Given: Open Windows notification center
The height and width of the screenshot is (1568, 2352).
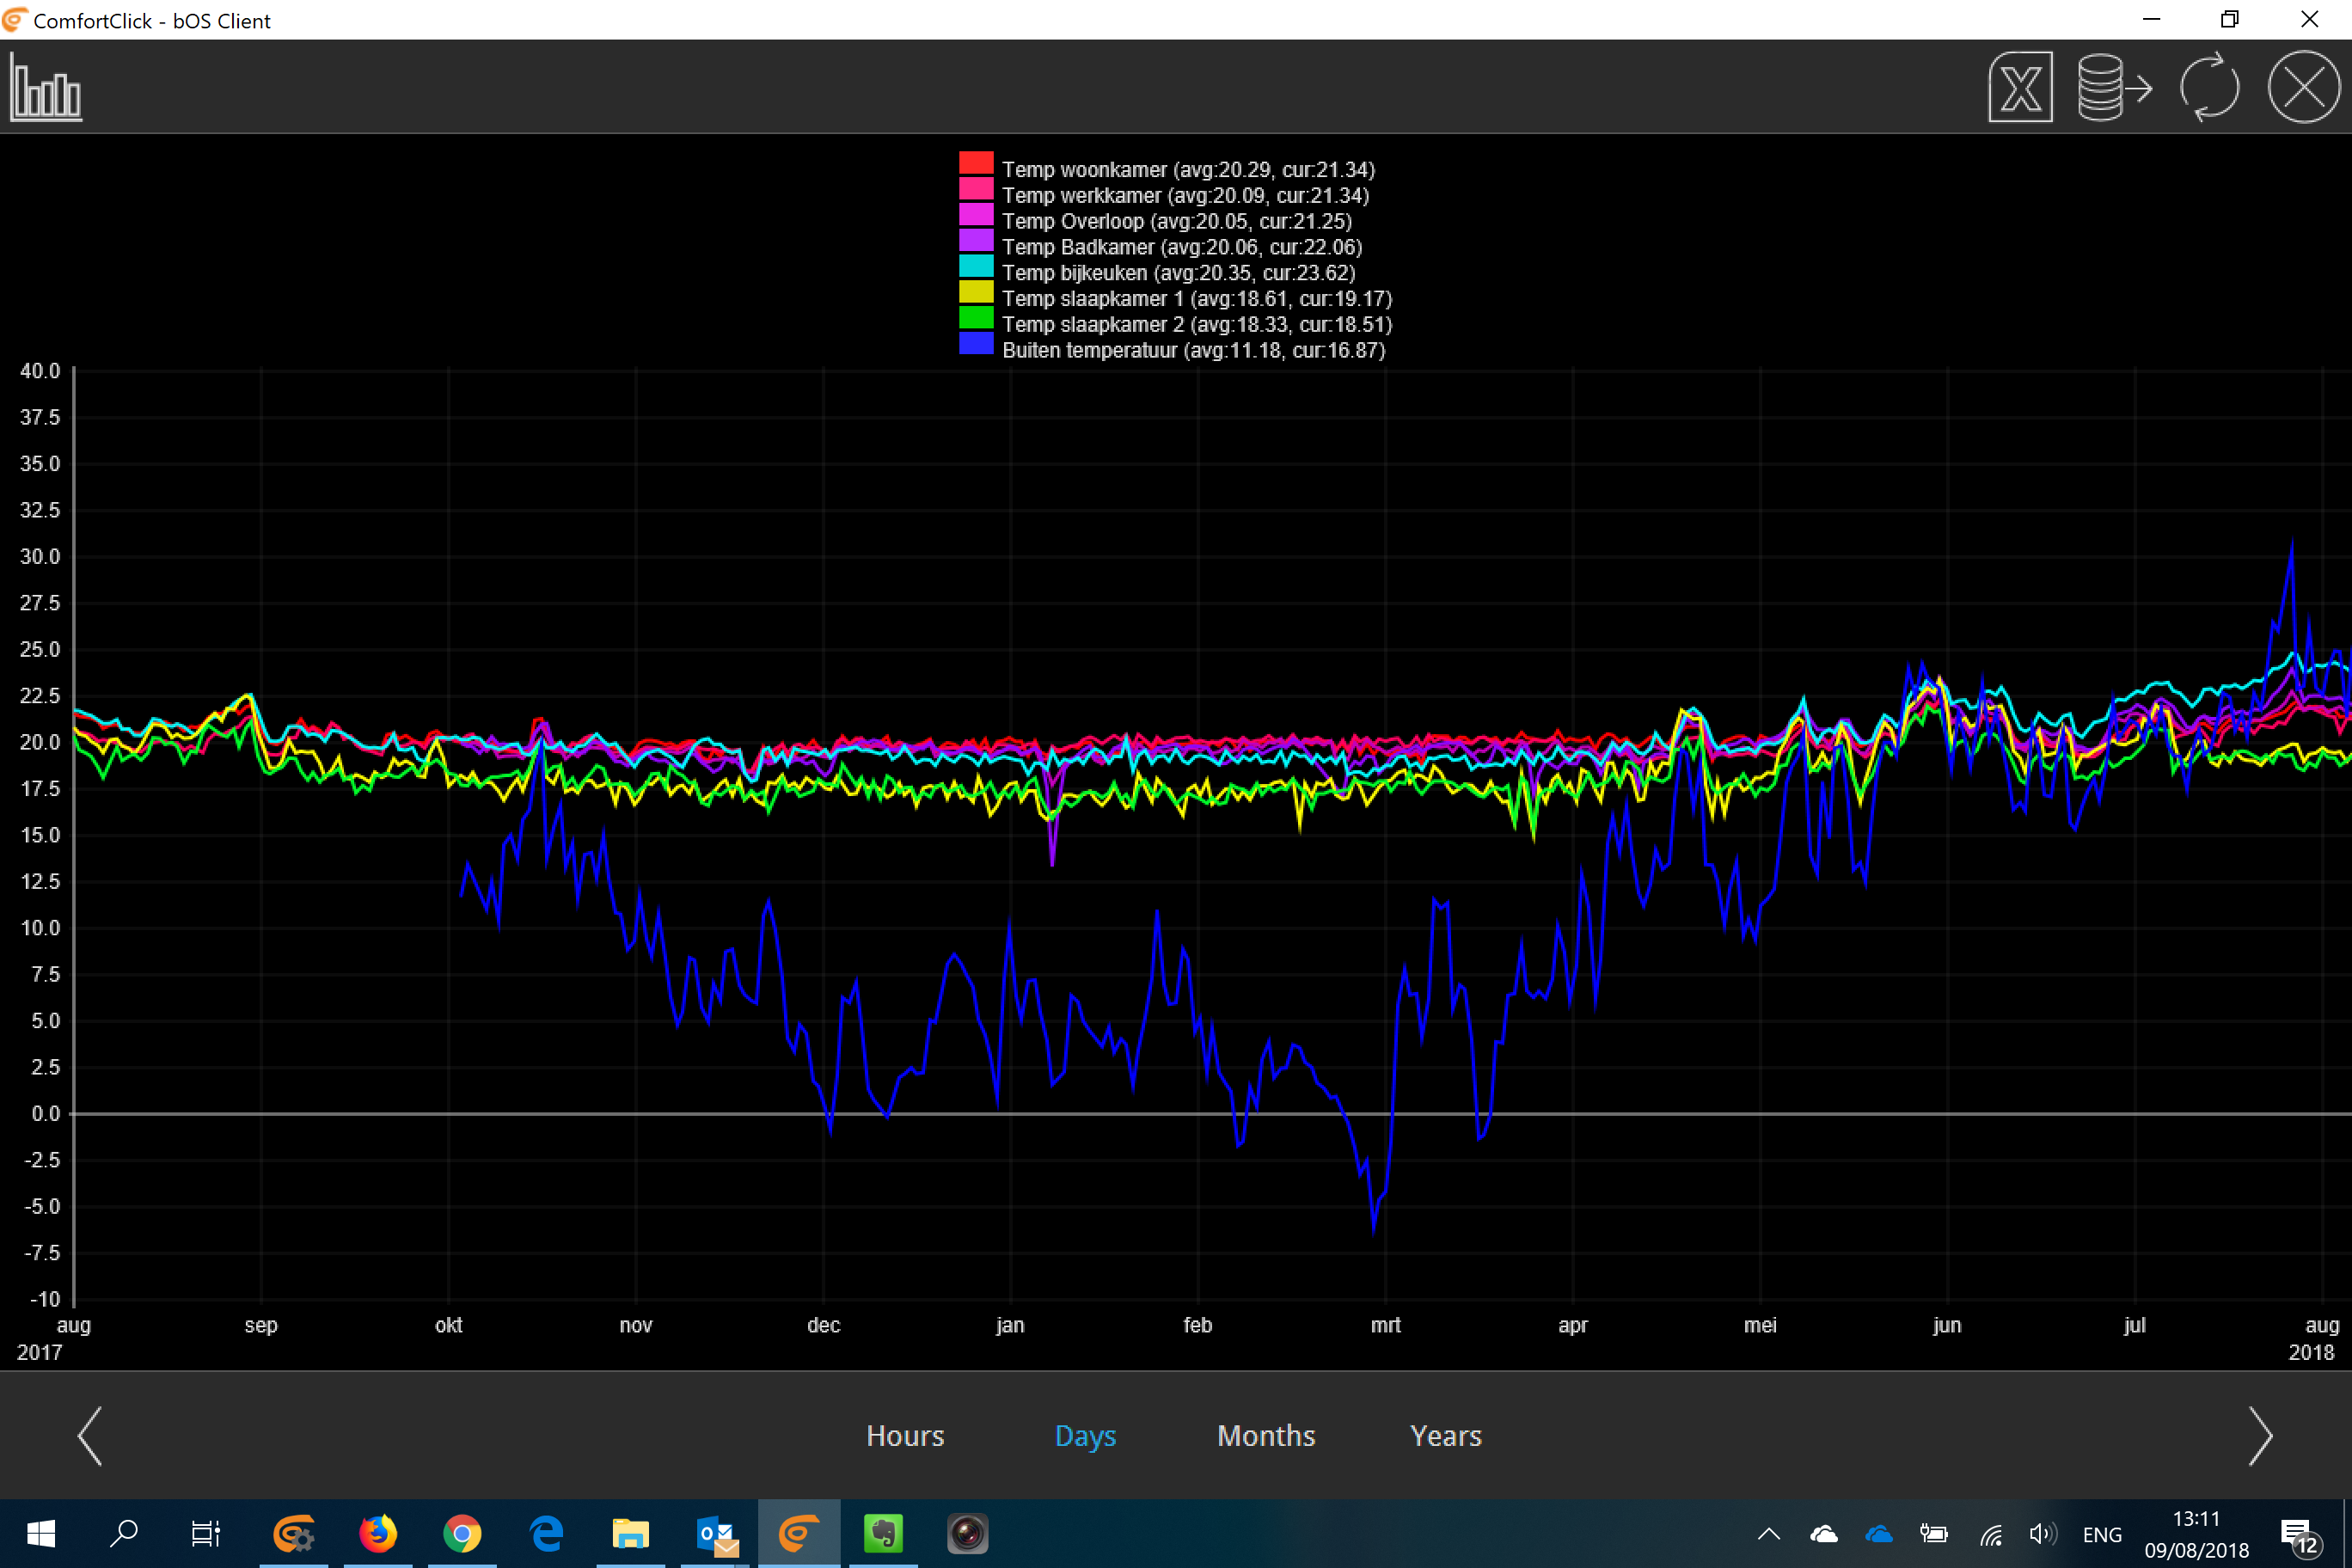Looking at the screenshot, I should tap(2298, 1534).
